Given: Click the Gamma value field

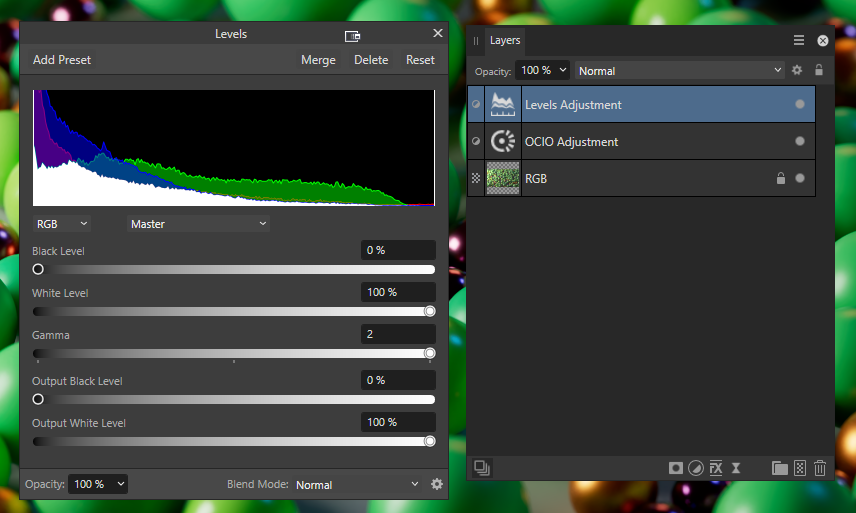Looking at the screenshot, I should [398, 334].
